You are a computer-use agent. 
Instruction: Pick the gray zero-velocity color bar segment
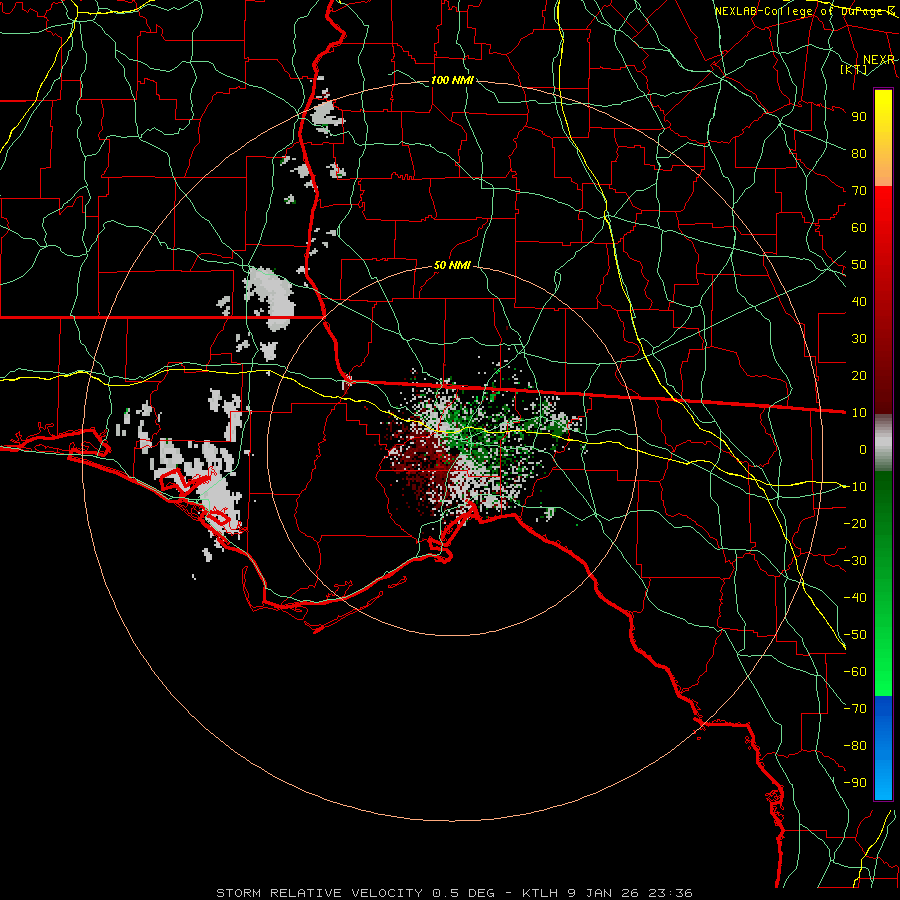point(883,443)
